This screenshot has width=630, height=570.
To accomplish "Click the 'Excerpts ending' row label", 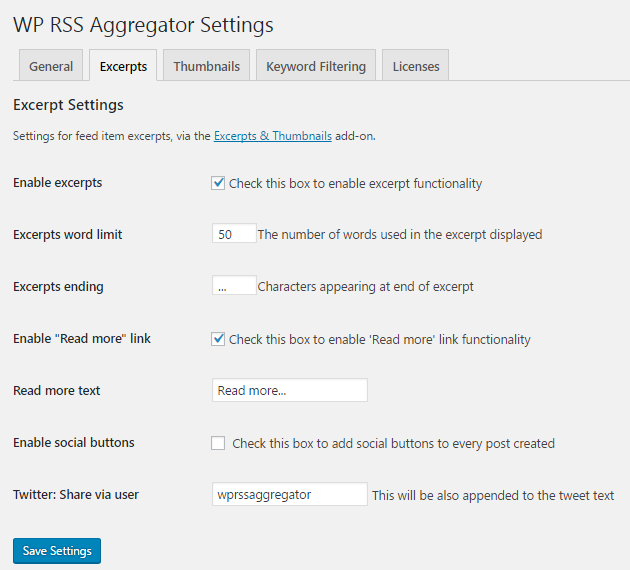I will coord(58,286).
